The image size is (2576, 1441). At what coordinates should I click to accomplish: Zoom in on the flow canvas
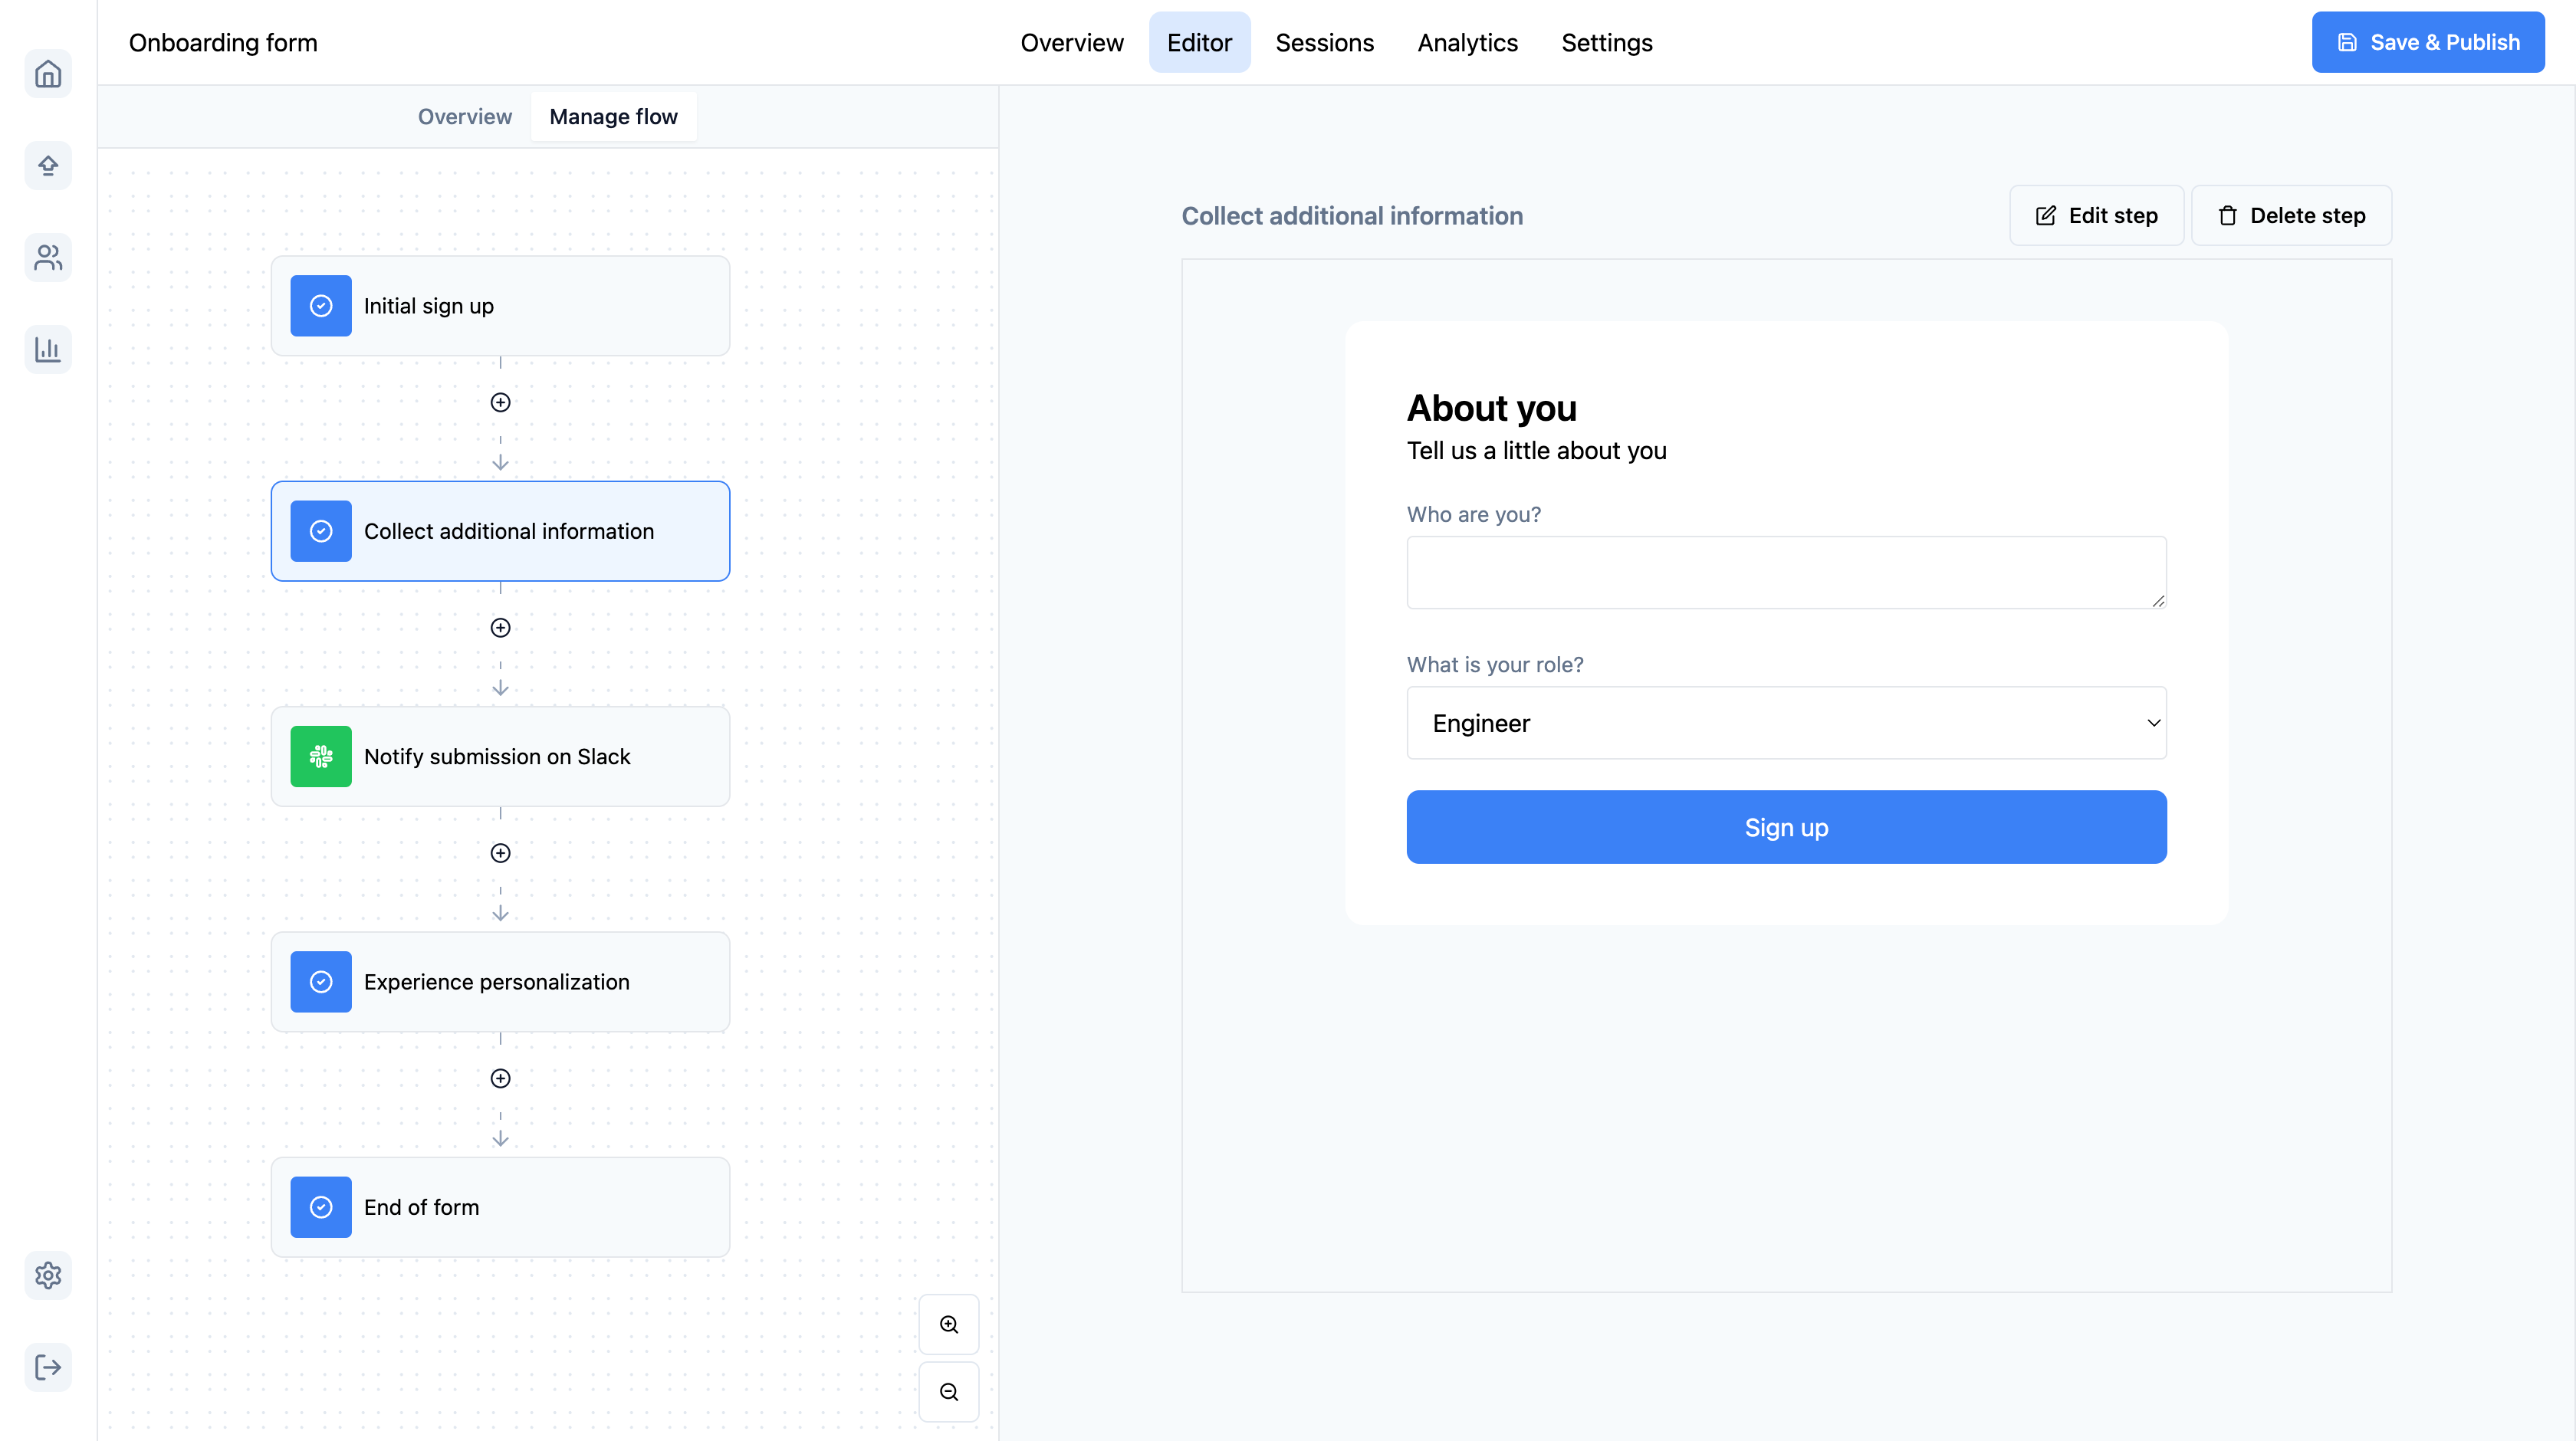tap(949, 1324)
